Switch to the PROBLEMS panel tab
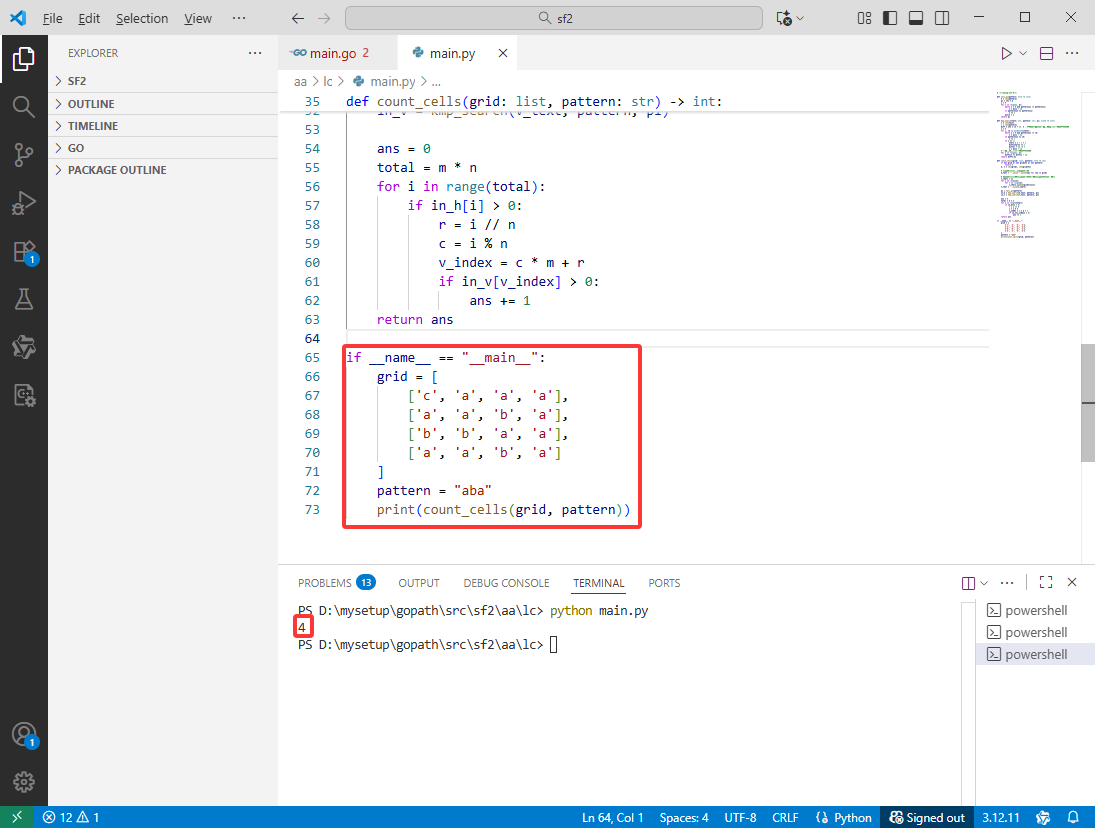1095x828 pixels. (x=336, y=583)
